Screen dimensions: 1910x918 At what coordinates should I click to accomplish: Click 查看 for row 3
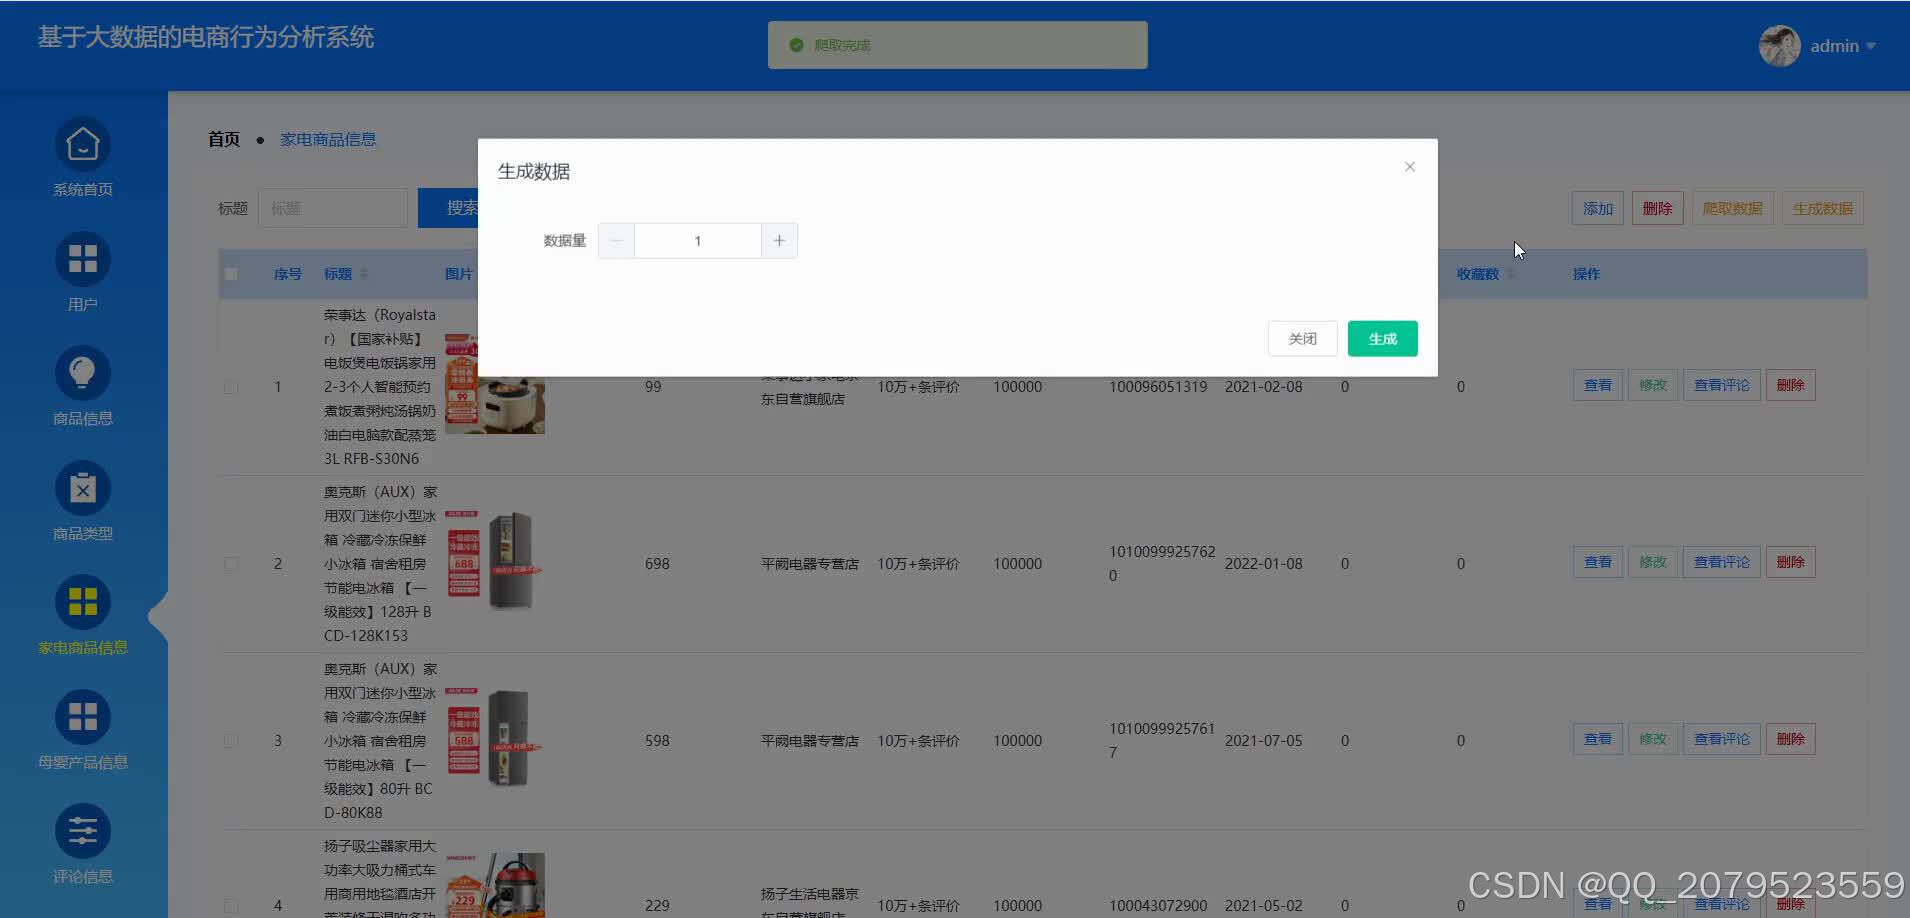(1598, 739)
